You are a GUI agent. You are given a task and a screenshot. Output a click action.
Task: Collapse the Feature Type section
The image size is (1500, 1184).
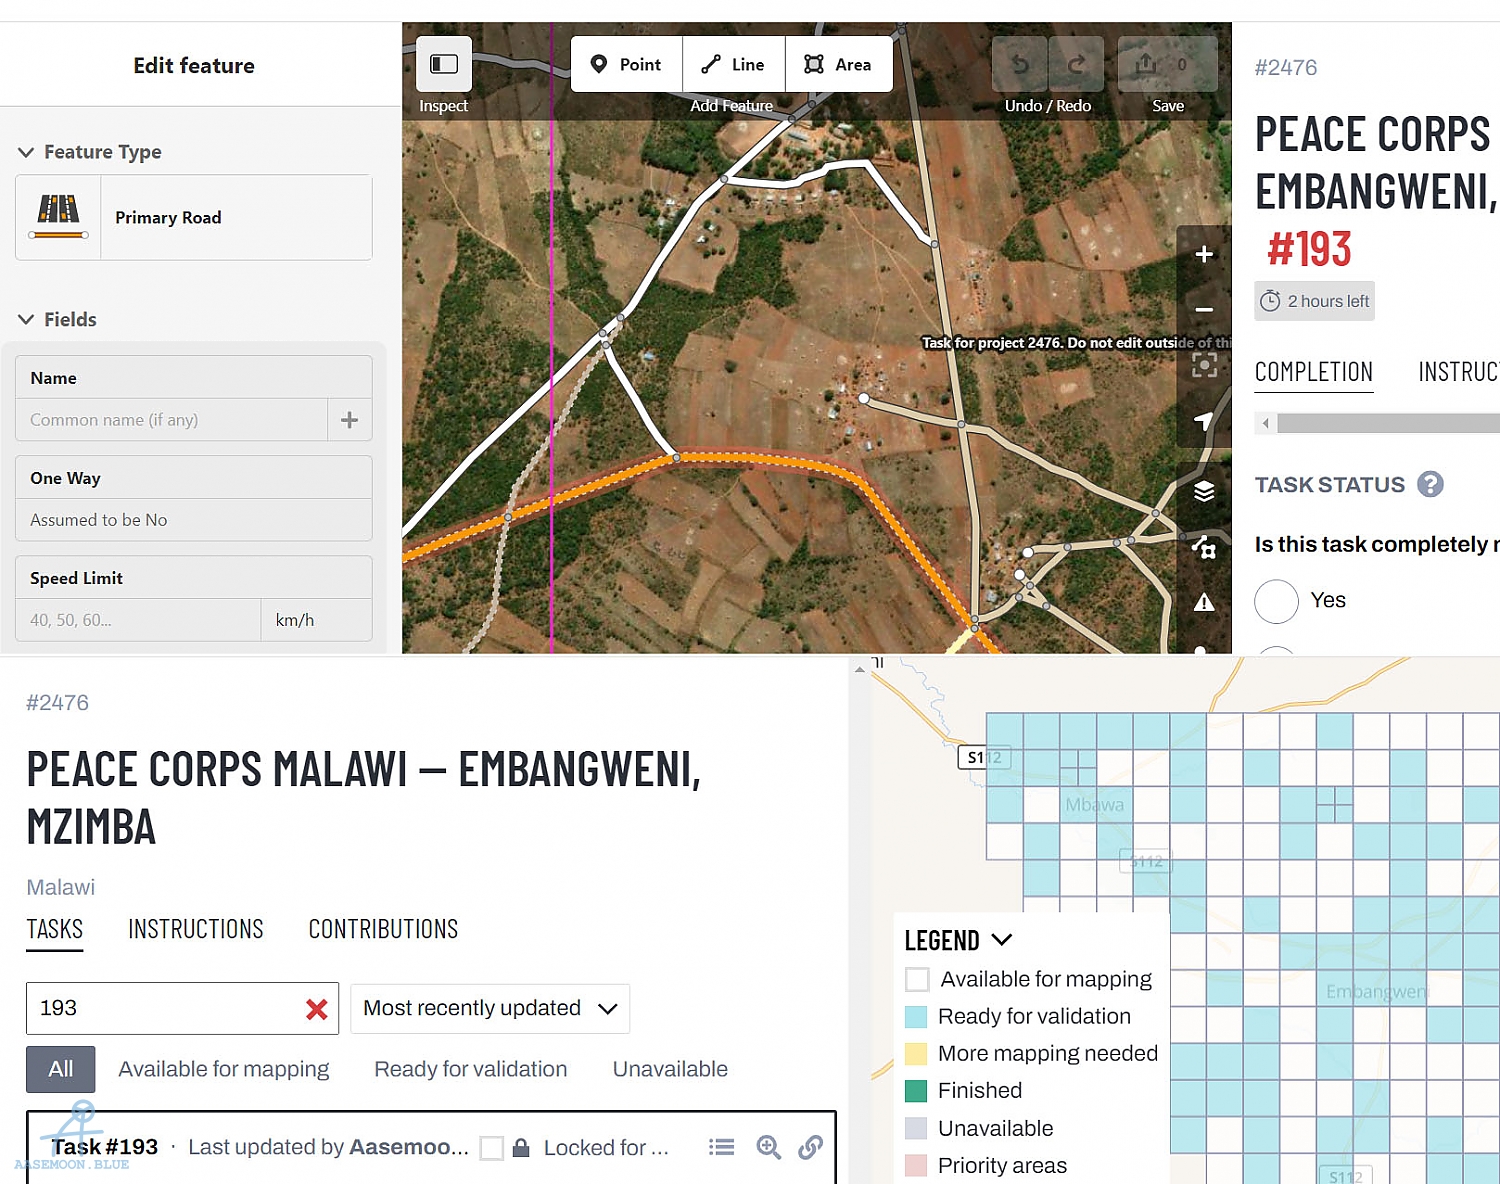26,152
